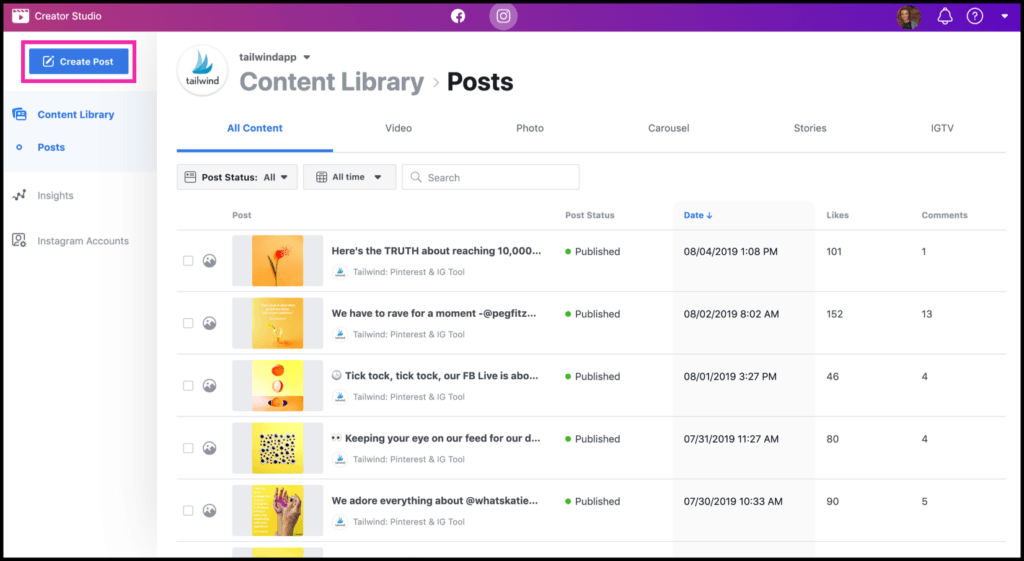This screenshot has height=561, width=1024.
Task: Open the help question mark icon
Action: (x=975, y=16)
